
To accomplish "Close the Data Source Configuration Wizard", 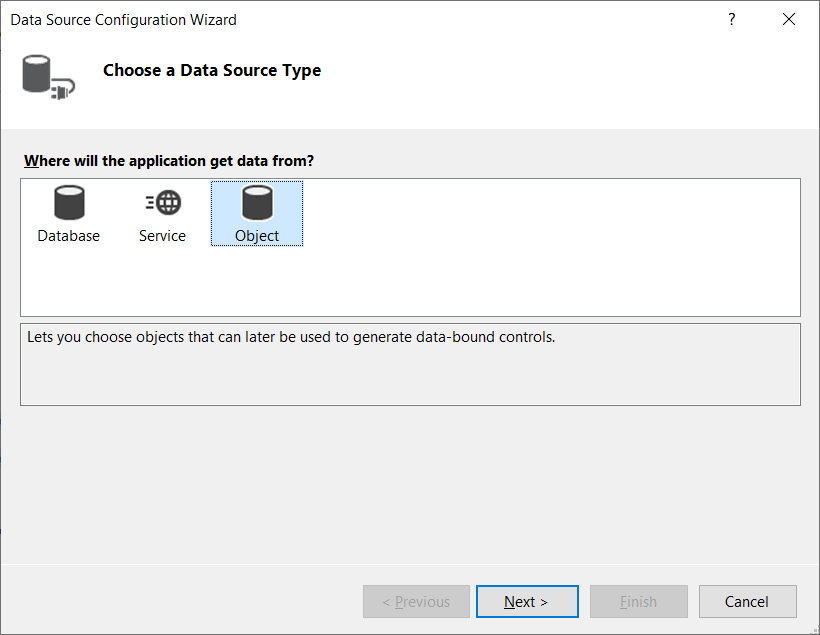I will click(789, 19).
